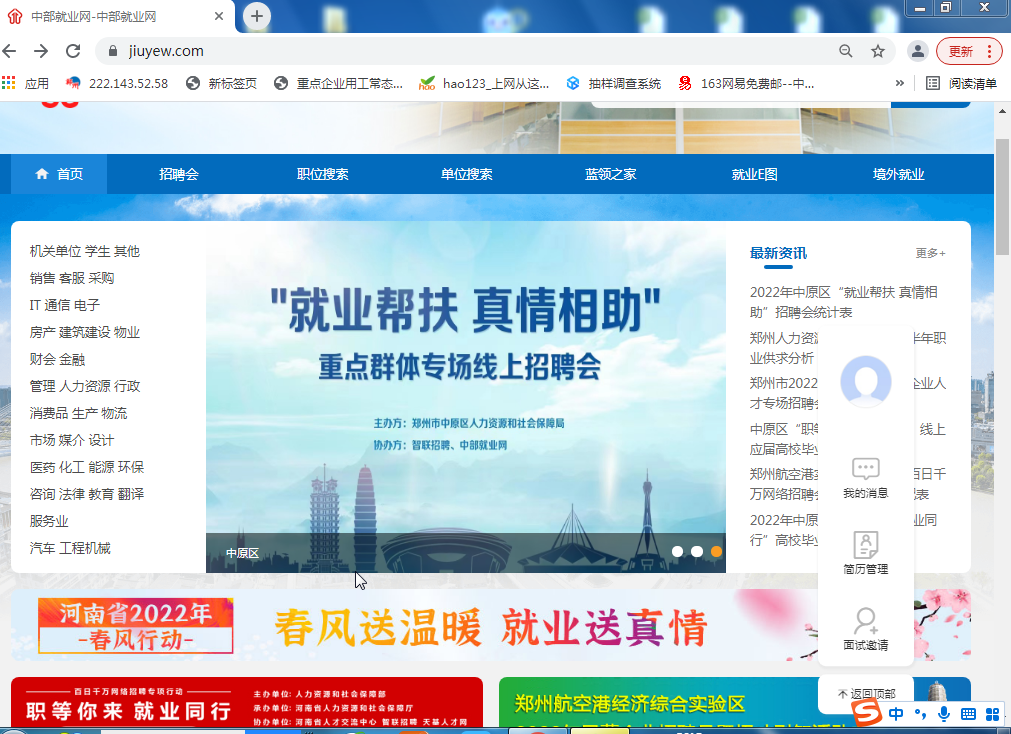This screenshot has width=1011, height=734.
Task: Click the zoom magnifier icon in address bar
Action: tap(846, 51)
